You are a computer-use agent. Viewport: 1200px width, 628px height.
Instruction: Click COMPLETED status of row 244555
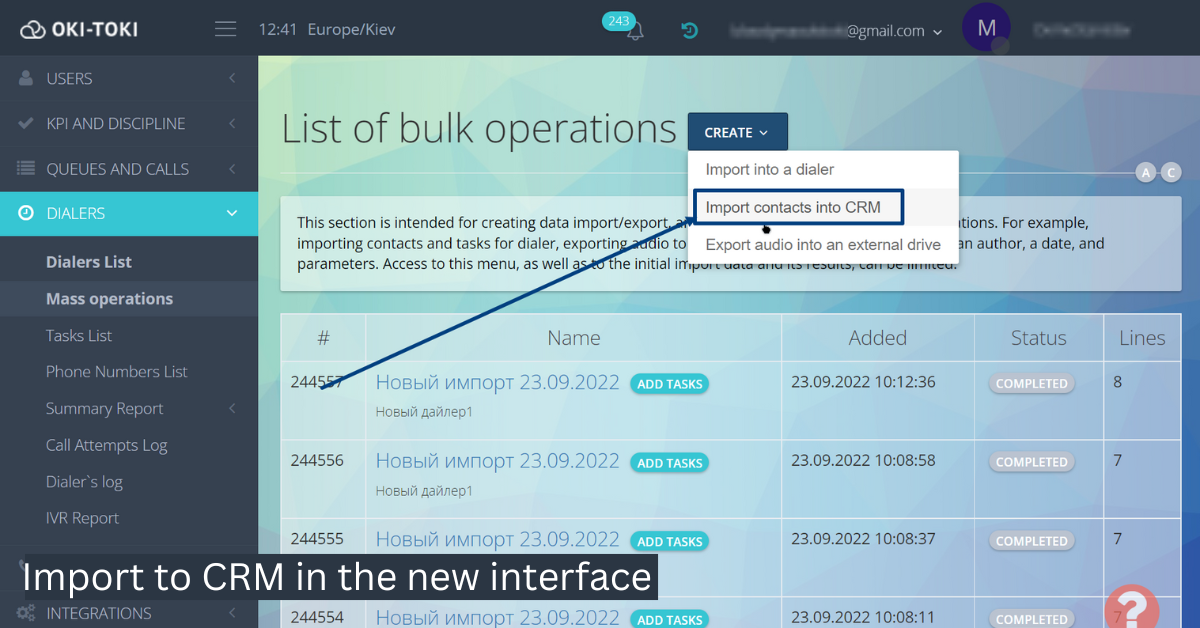click(x=1032, y=541)
